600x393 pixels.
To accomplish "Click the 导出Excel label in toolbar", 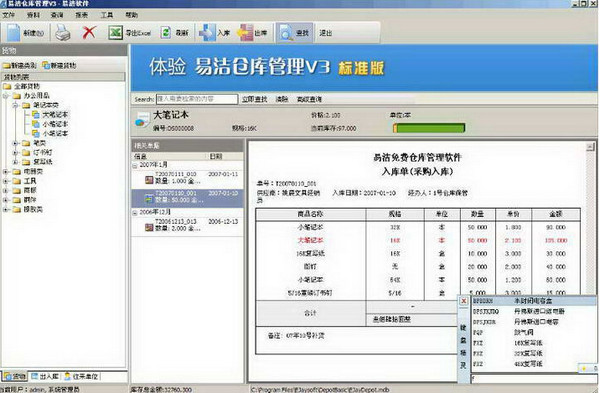I will click(x=138, y=33).
